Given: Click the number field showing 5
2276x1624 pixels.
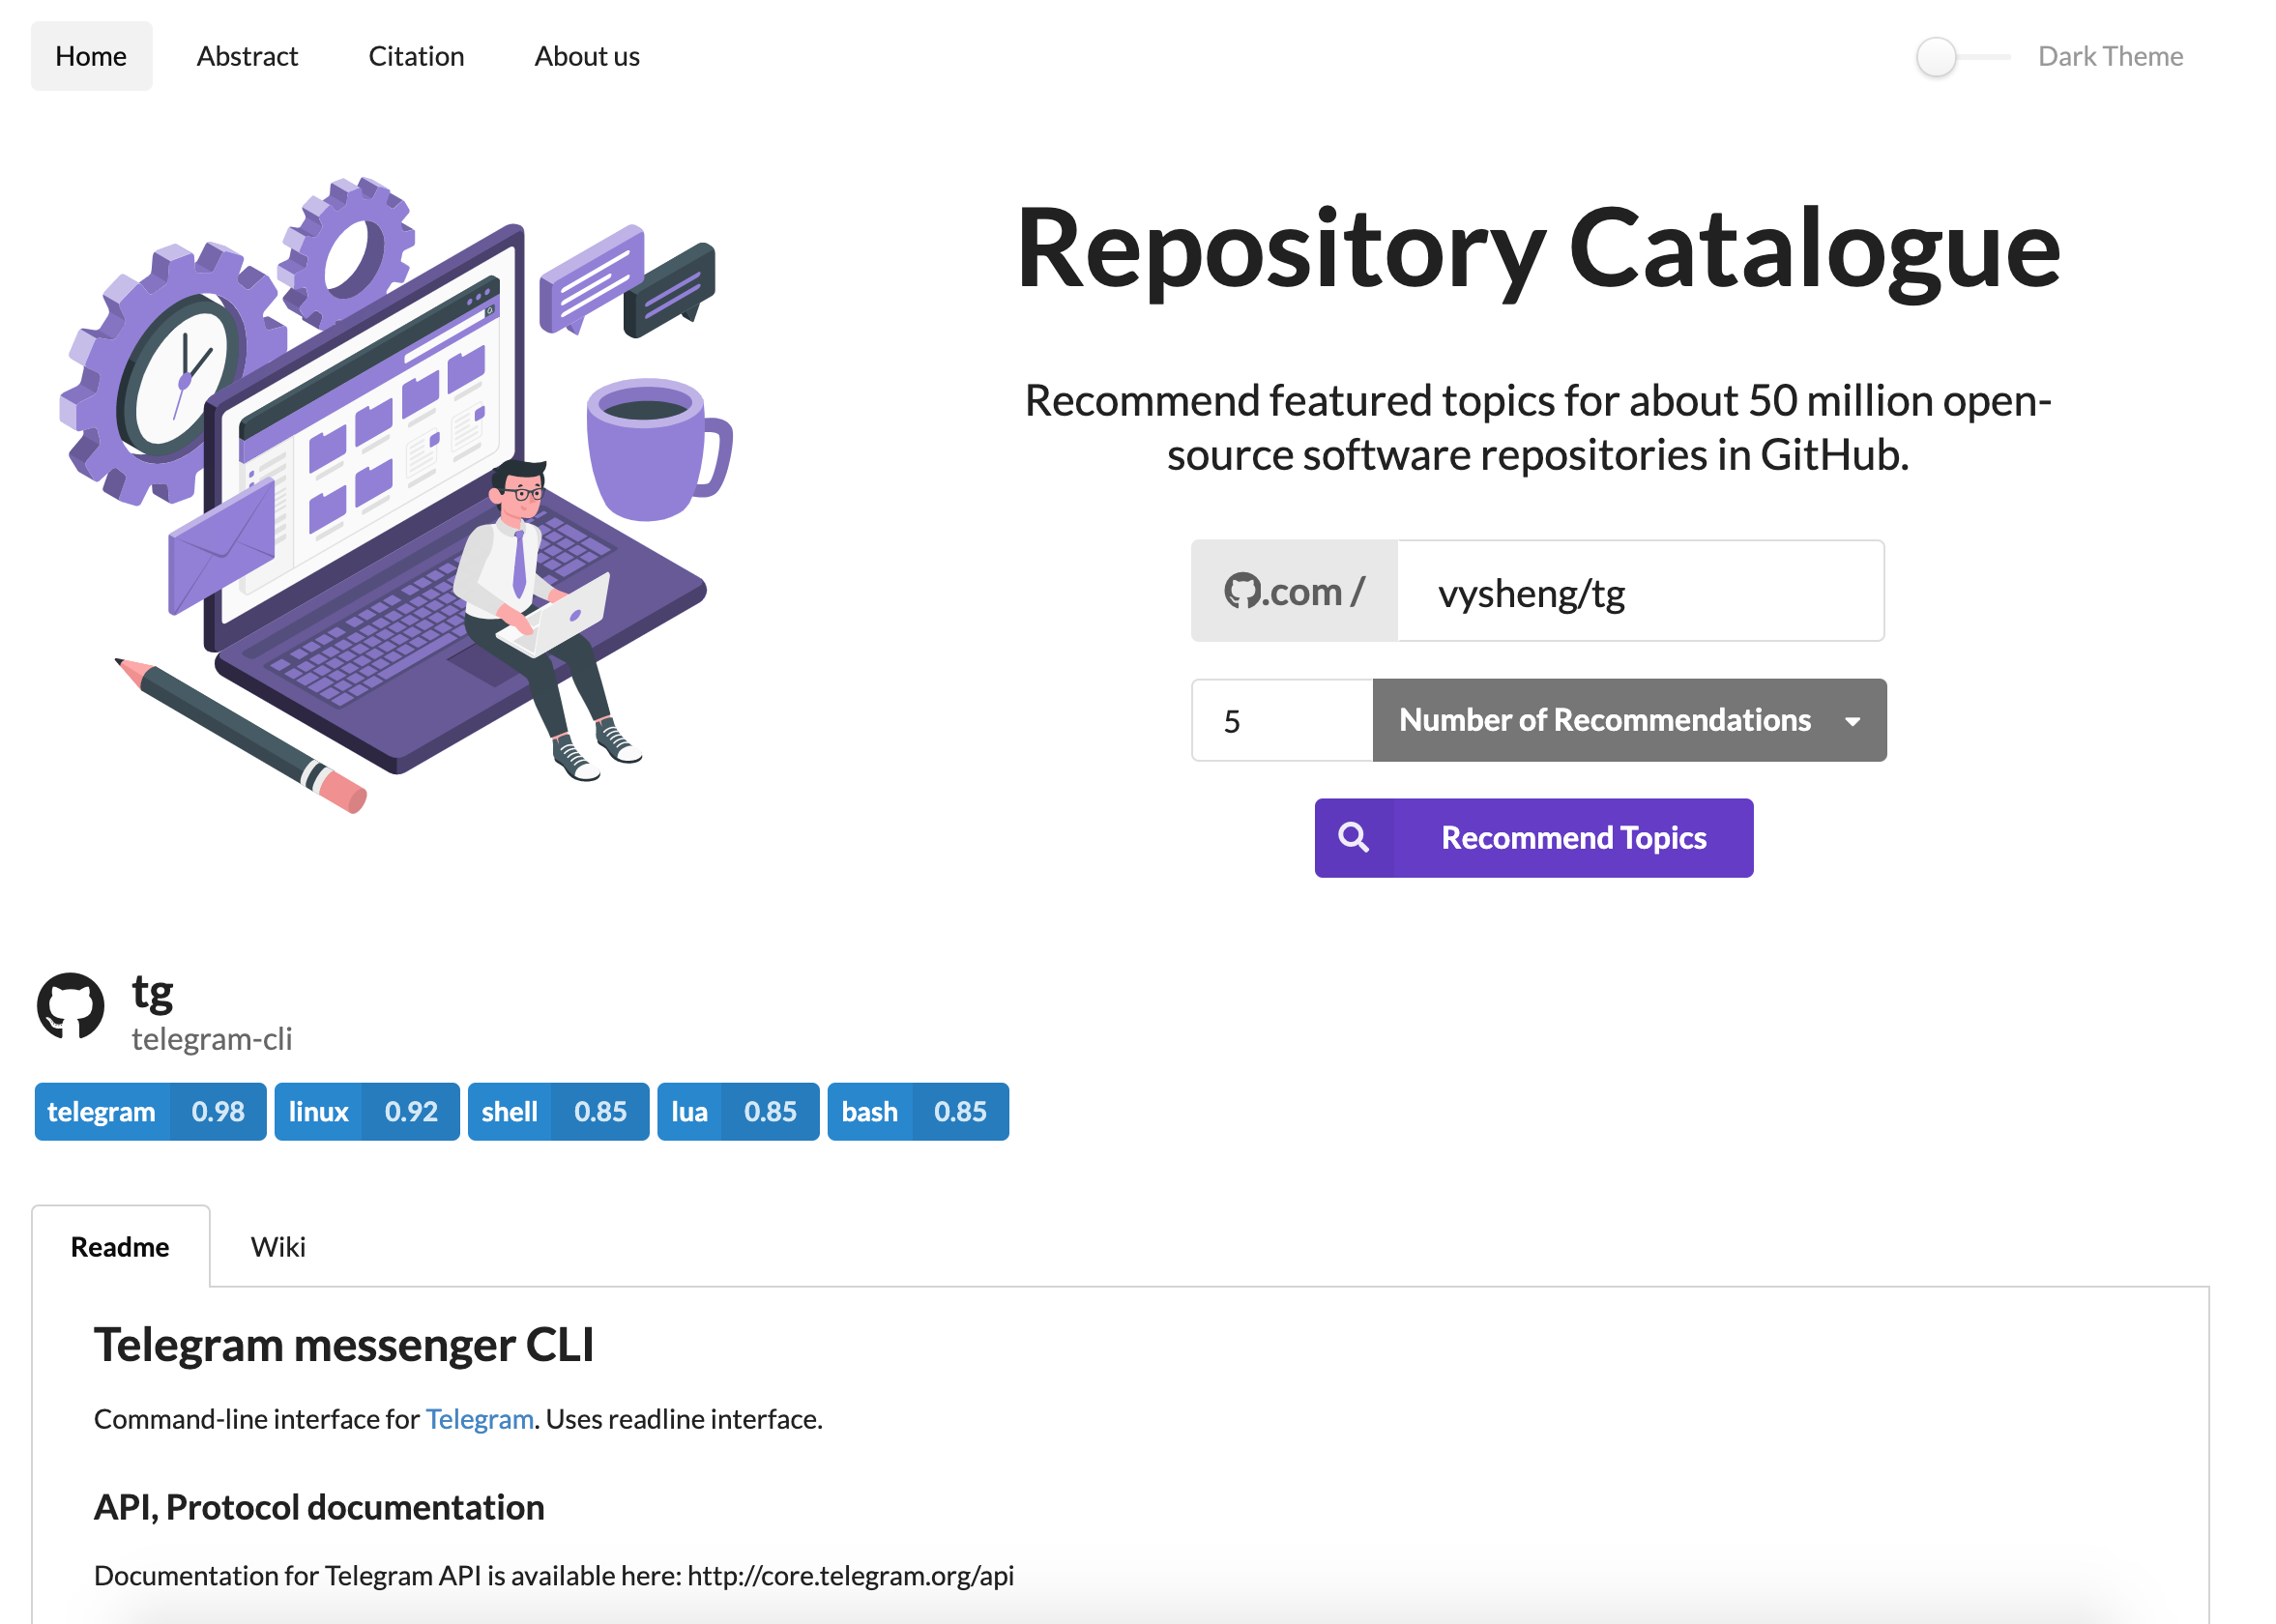Looking at the screenshot, I should [x=1282, y=720].
